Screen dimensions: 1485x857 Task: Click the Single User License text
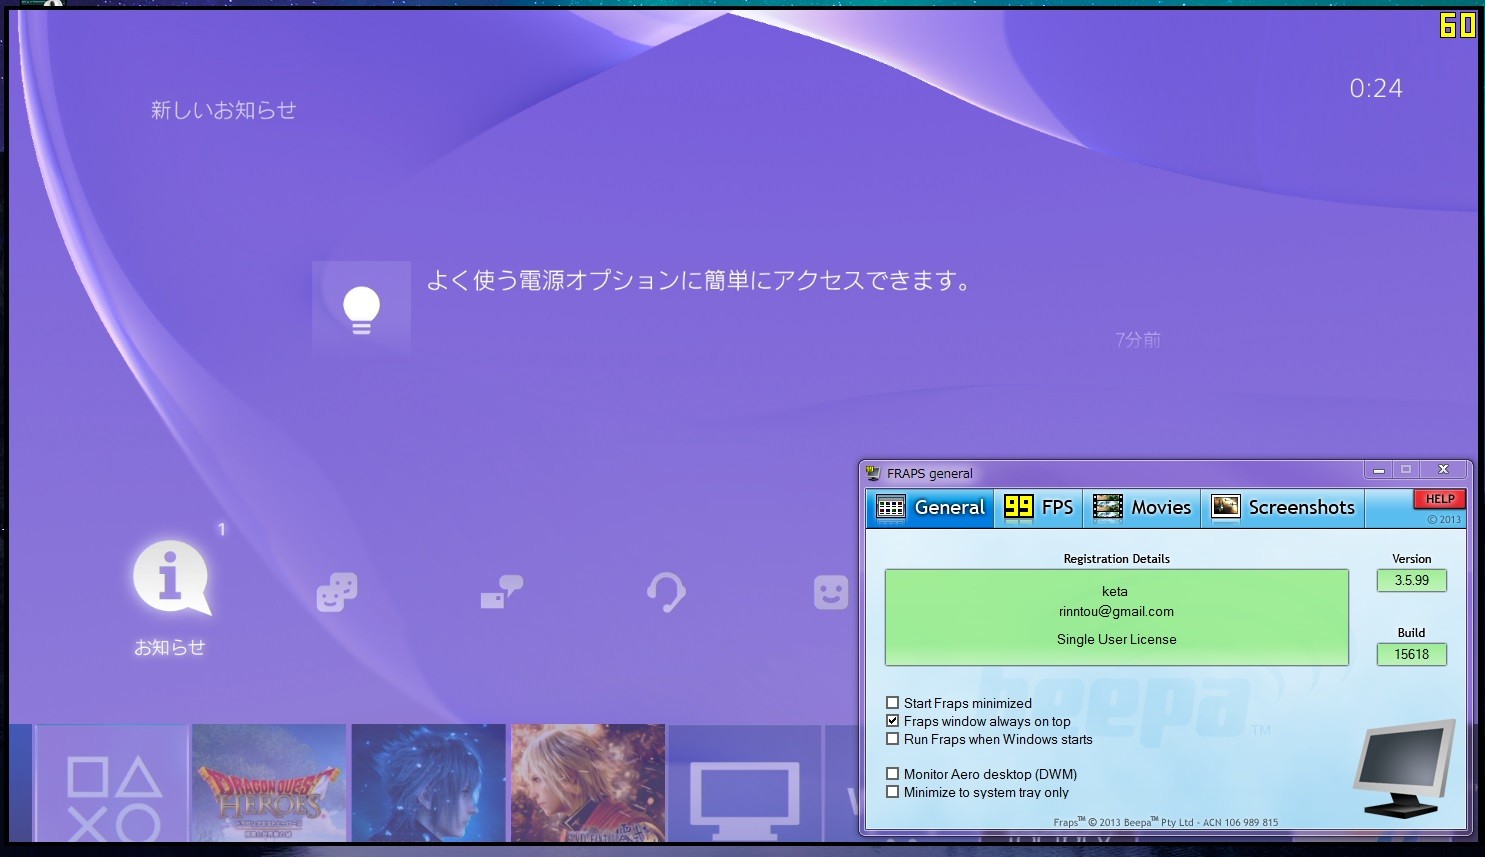[x=1116, y=639]
